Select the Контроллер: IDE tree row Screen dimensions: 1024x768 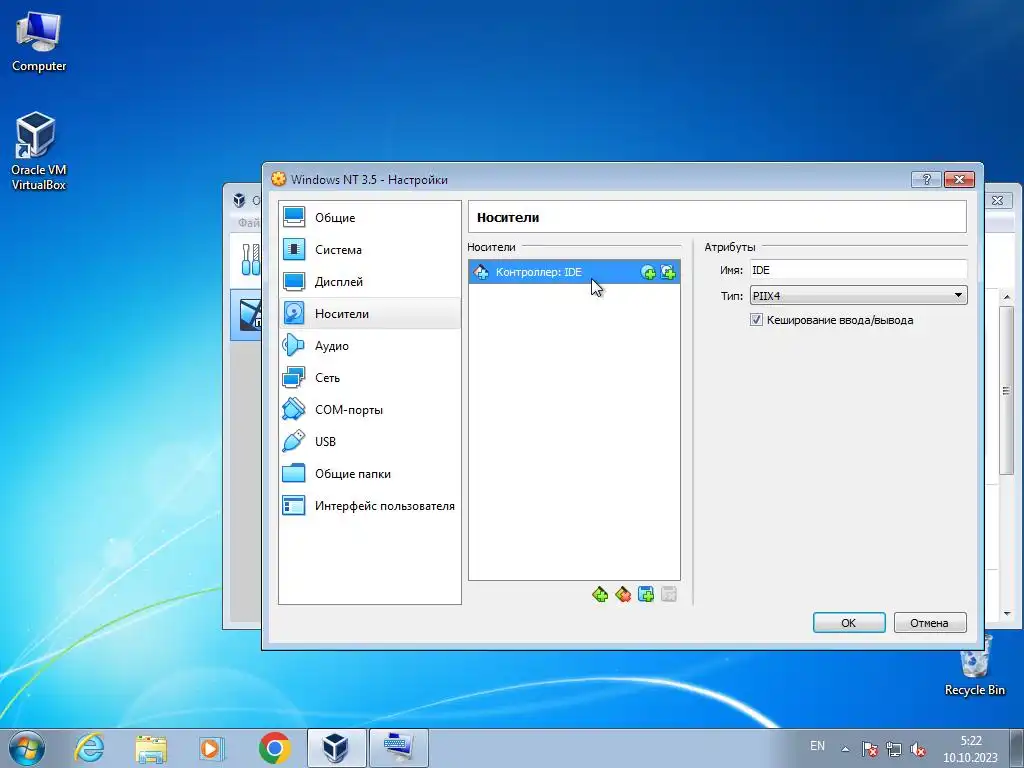(x=574, y=272)
